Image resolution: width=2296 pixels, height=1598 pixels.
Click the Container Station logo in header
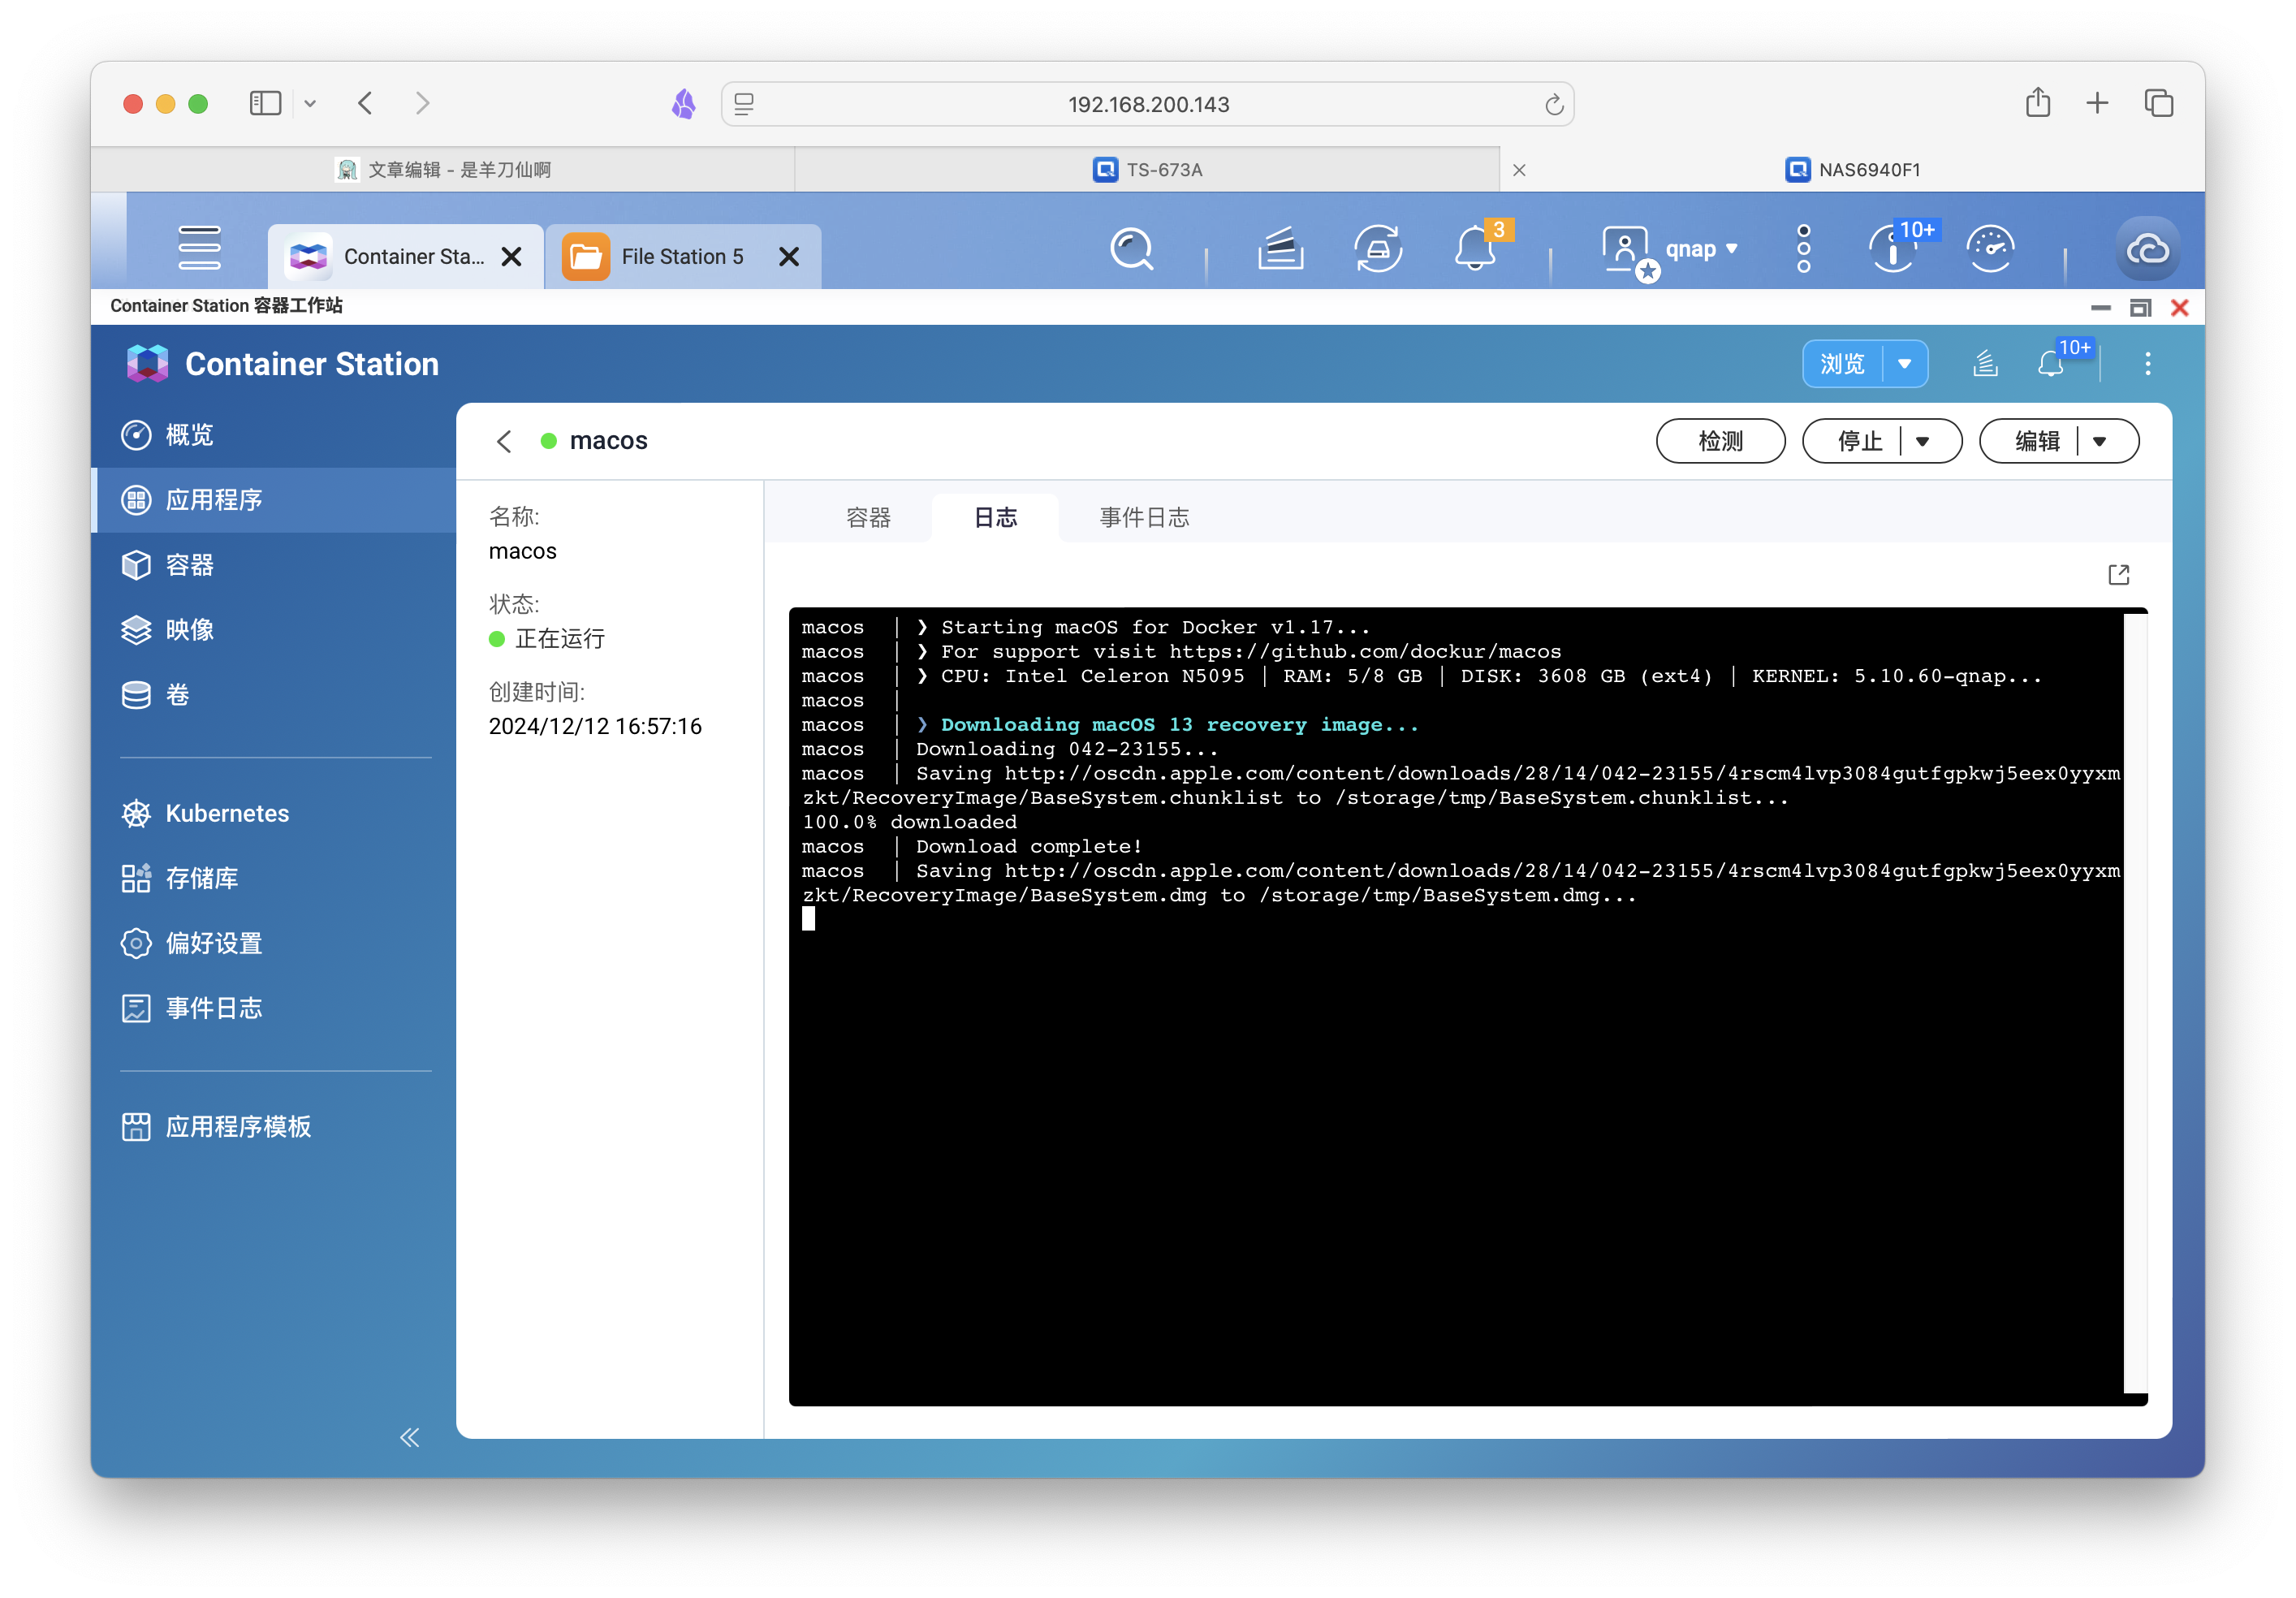tap(147, 363)
